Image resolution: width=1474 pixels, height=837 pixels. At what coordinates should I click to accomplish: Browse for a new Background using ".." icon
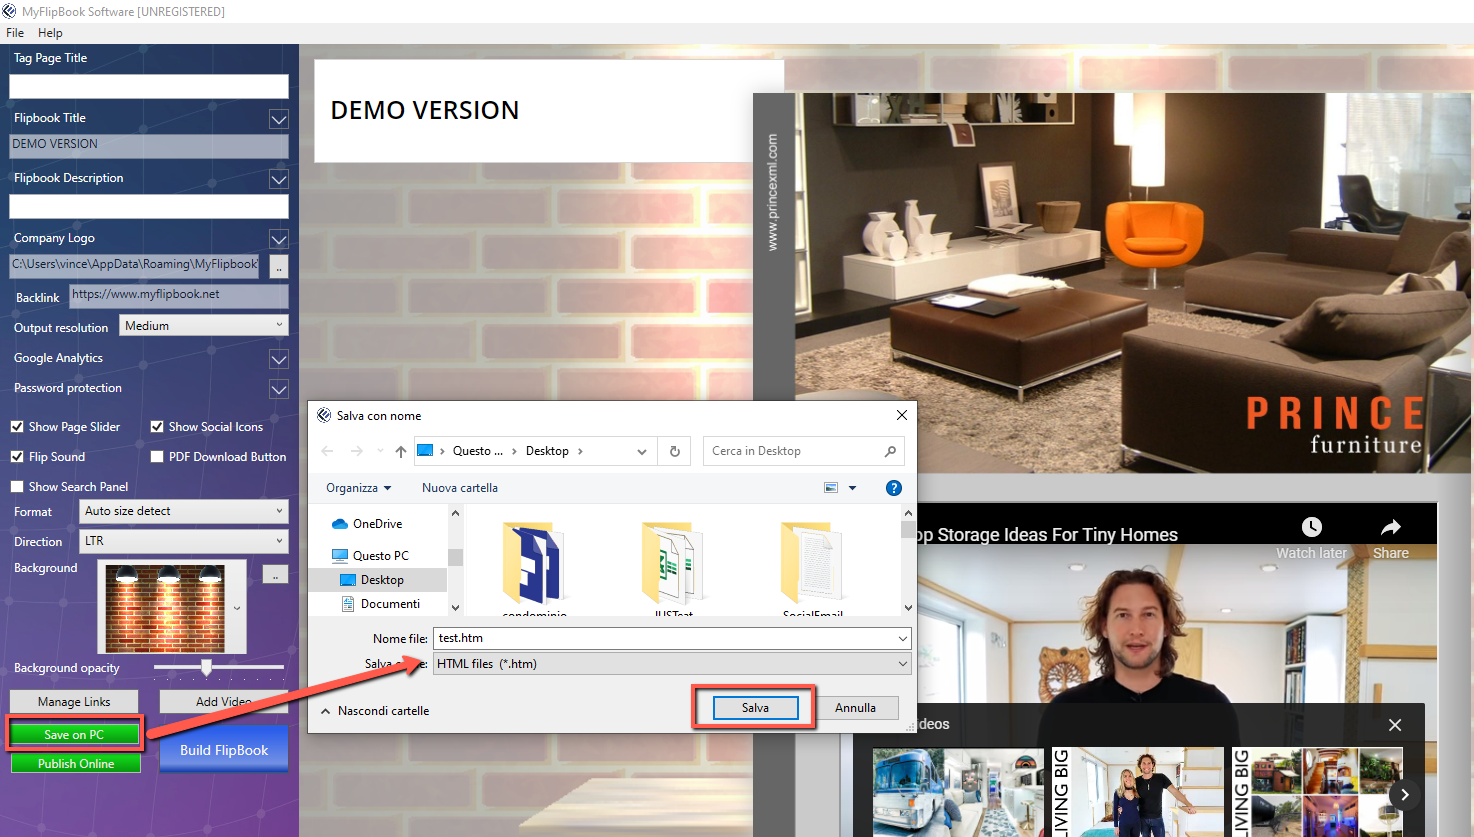[275, 573]
